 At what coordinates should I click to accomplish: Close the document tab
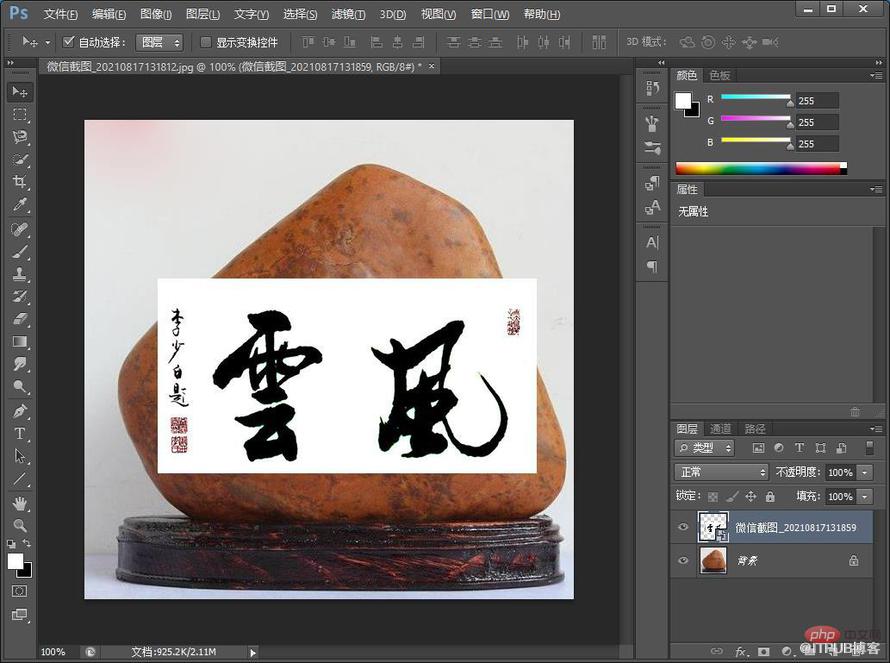(x=431, y=66)
